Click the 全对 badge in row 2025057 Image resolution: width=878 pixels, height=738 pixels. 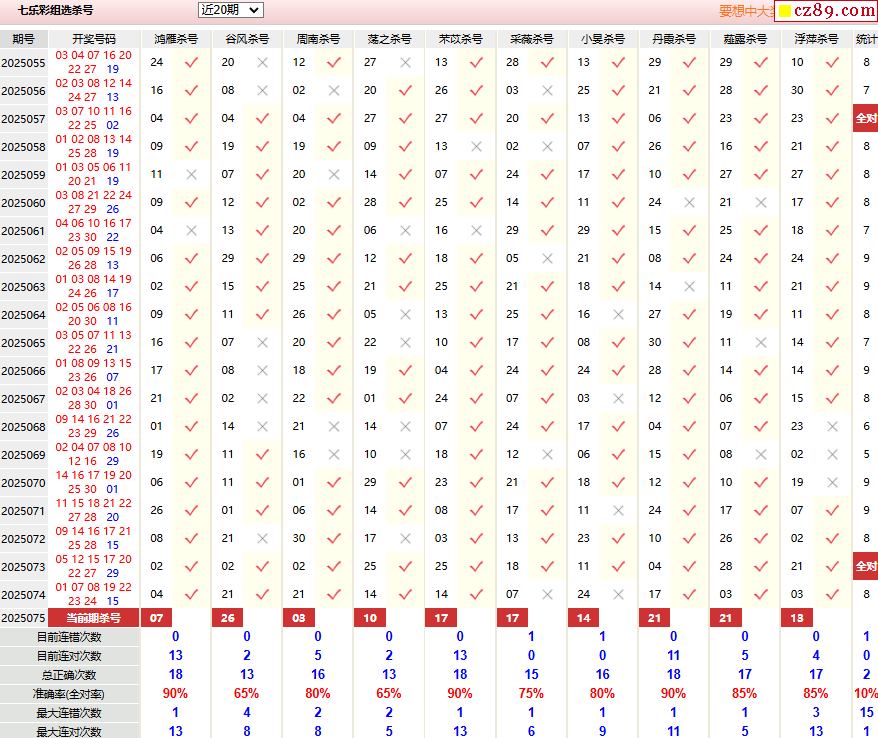865,118
